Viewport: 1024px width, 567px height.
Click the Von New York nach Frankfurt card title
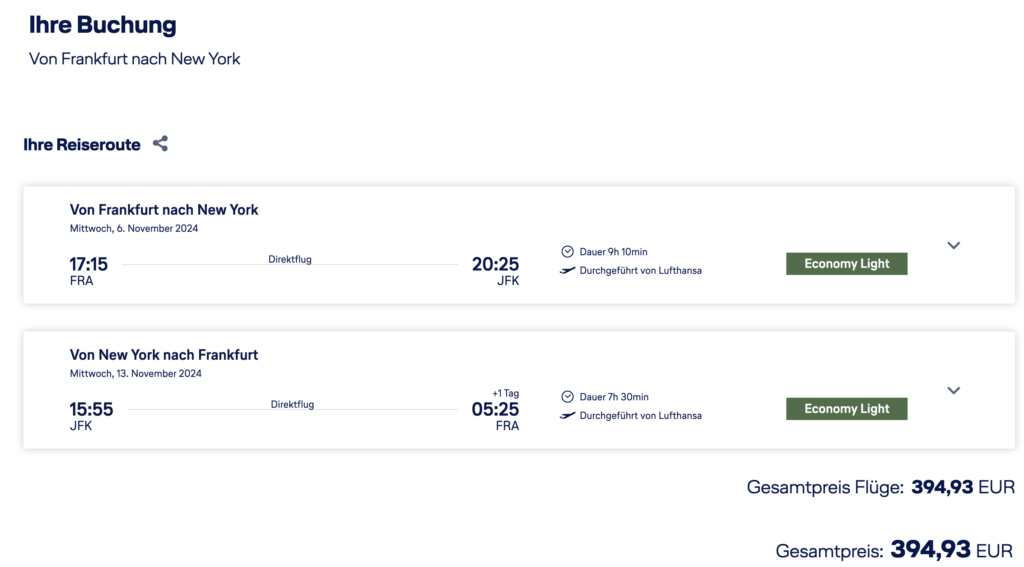point(164,355)
